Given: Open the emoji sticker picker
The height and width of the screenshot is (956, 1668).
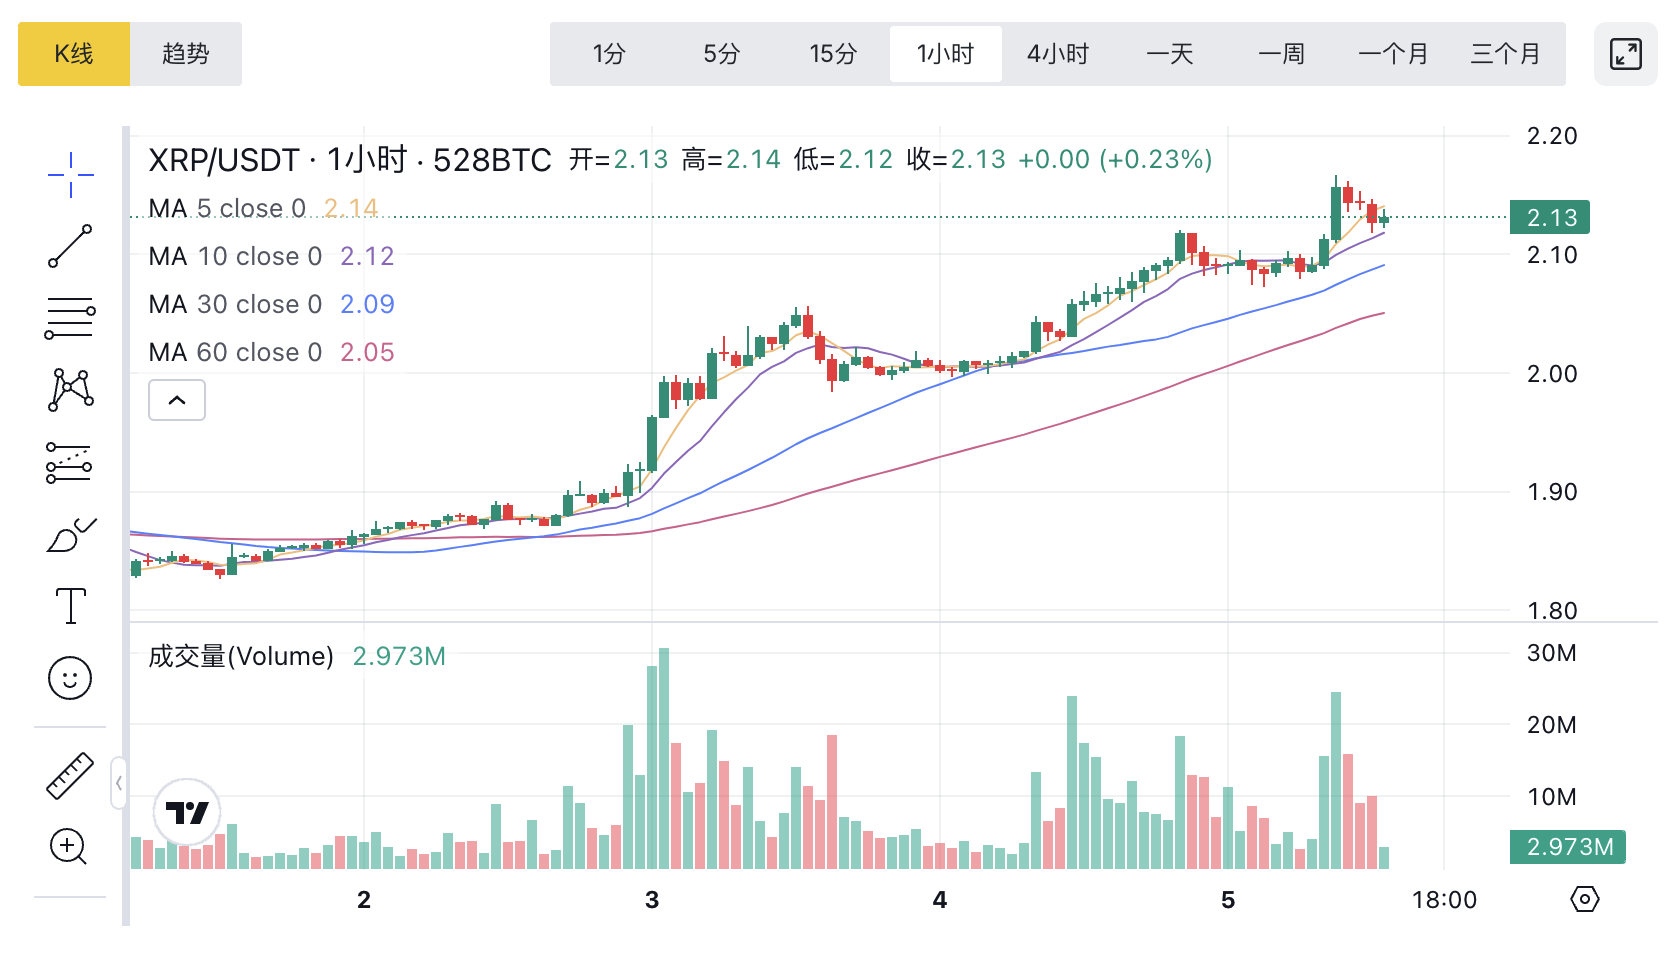Looking at the screenshot, I should pyautogui.click(x=70, y=678).
